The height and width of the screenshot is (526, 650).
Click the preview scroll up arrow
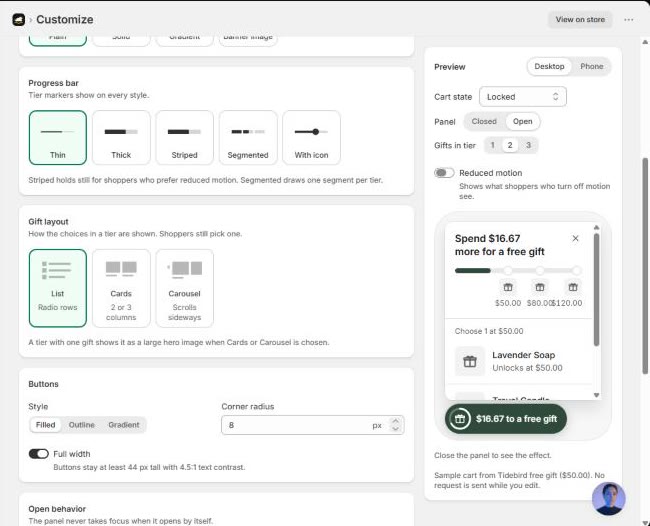pos(597,228)
